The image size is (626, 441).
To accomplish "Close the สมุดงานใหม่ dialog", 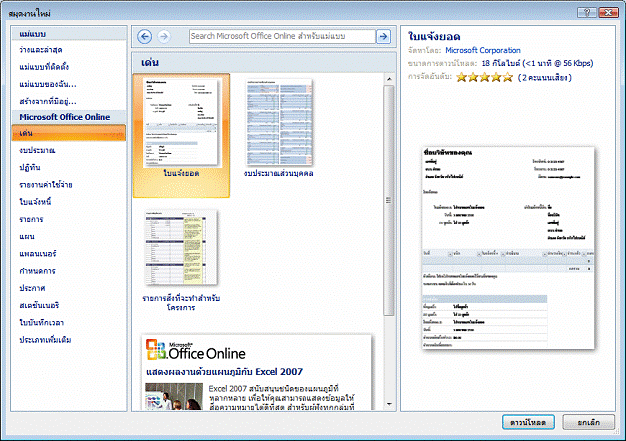I will (608, 12).
